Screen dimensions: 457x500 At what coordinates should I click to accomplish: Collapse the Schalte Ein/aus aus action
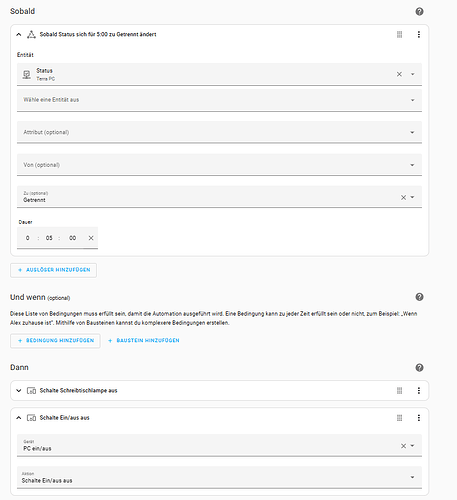click(19, 418)
